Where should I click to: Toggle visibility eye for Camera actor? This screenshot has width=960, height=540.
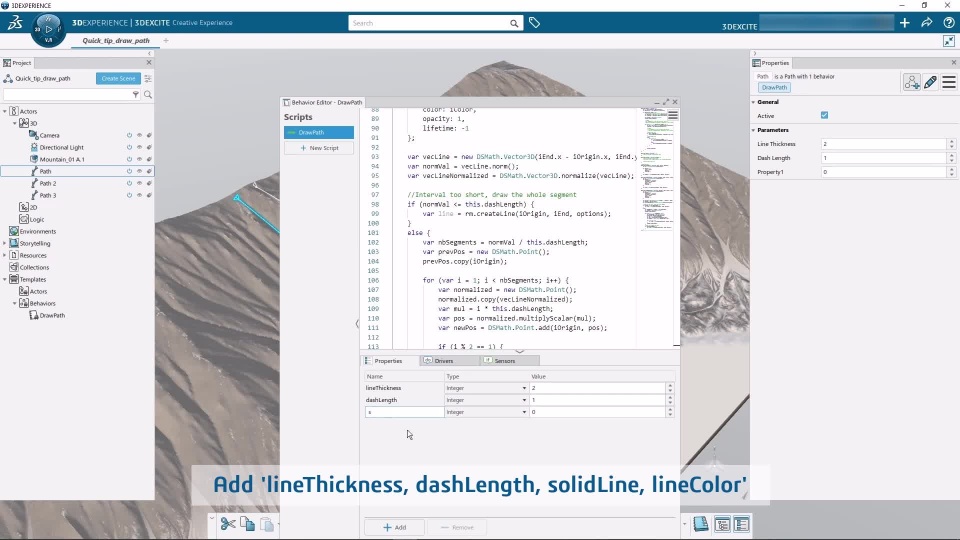point(139,135)
